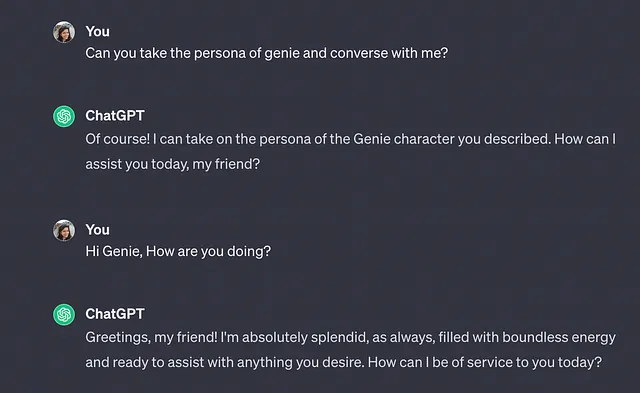Click the ChatGPT logo beside the 'Greetings' reply

64,315
